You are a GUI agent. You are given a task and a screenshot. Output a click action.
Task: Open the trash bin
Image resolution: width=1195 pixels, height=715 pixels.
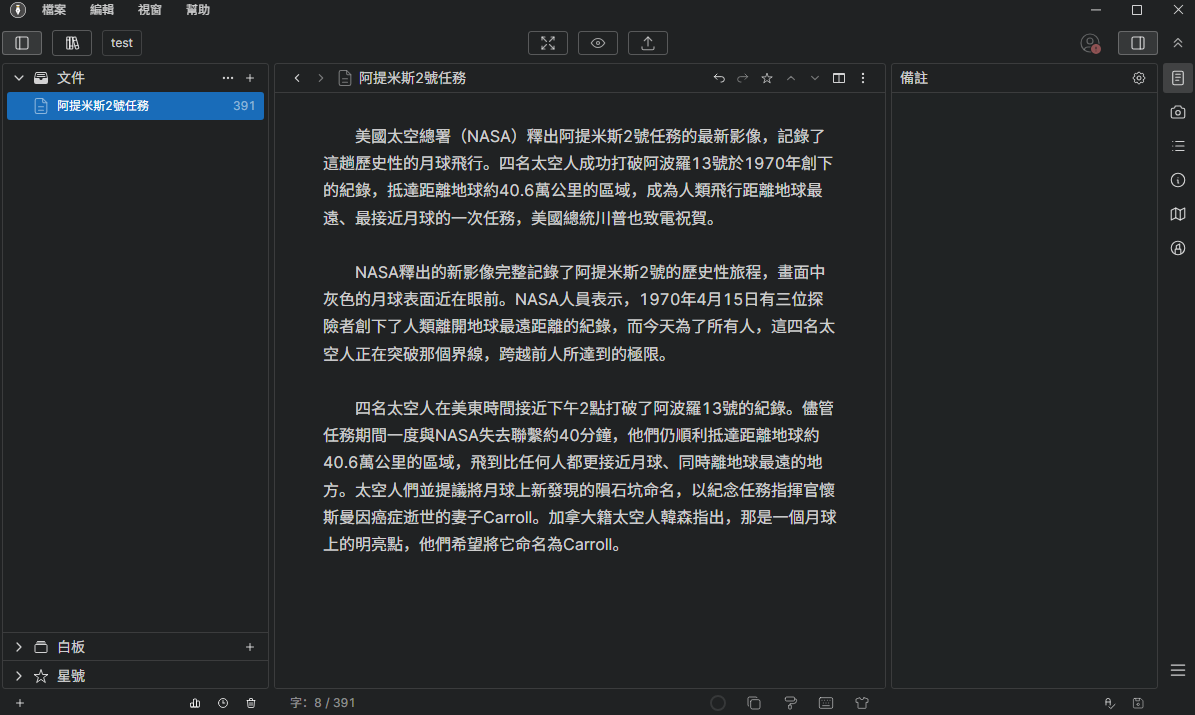(251, 703)
